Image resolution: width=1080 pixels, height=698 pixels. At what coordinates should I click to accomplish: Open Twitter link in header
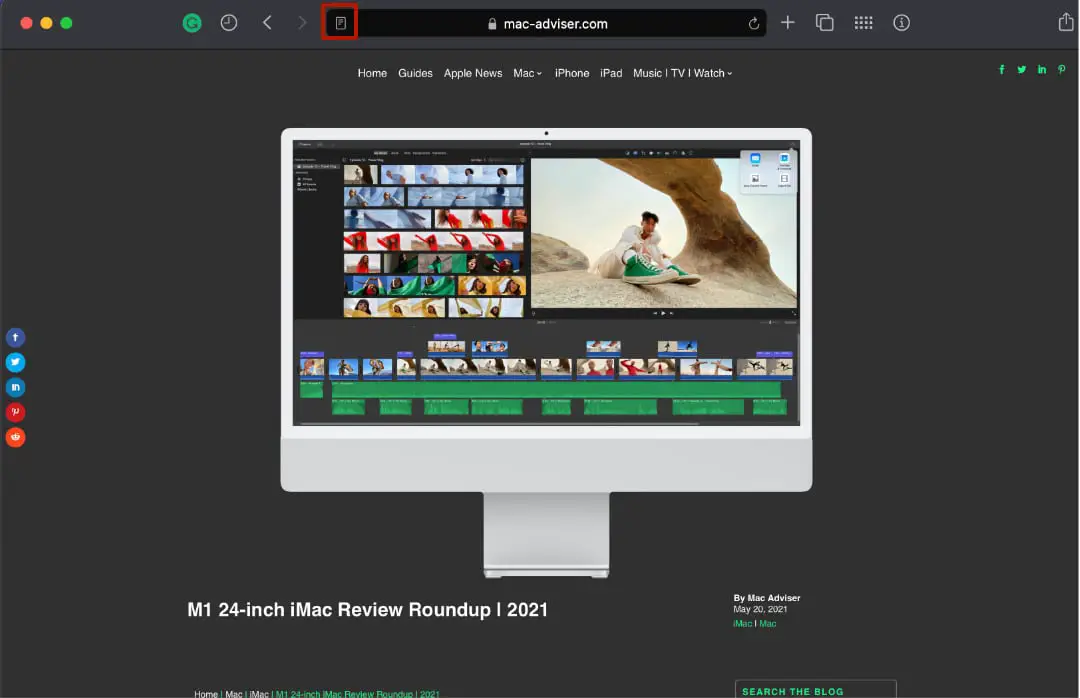pos(1021,70)
